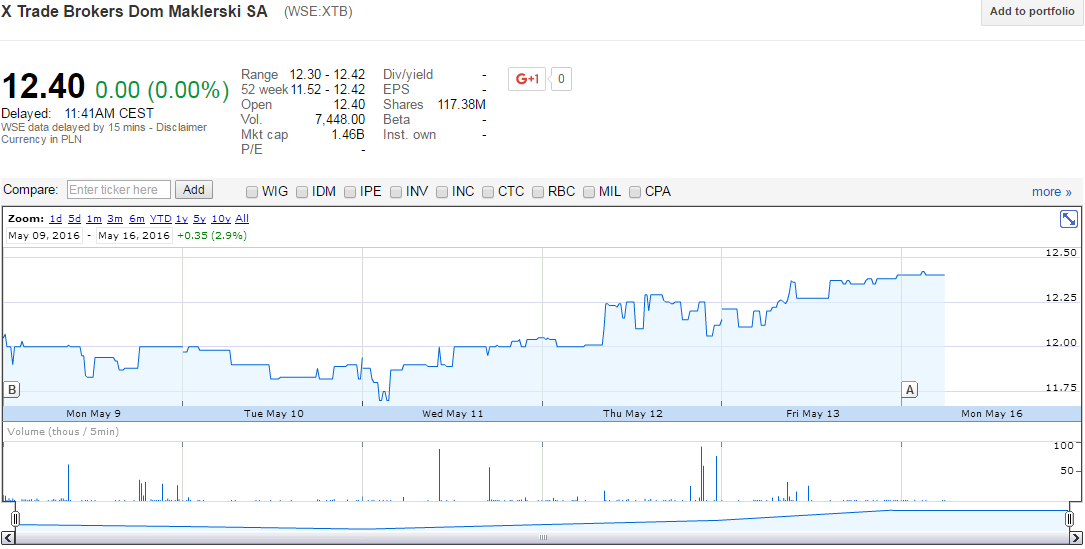Set chart zoom to 10y
This screenshot has height=549, width=1085.
[x=221, y=219]
